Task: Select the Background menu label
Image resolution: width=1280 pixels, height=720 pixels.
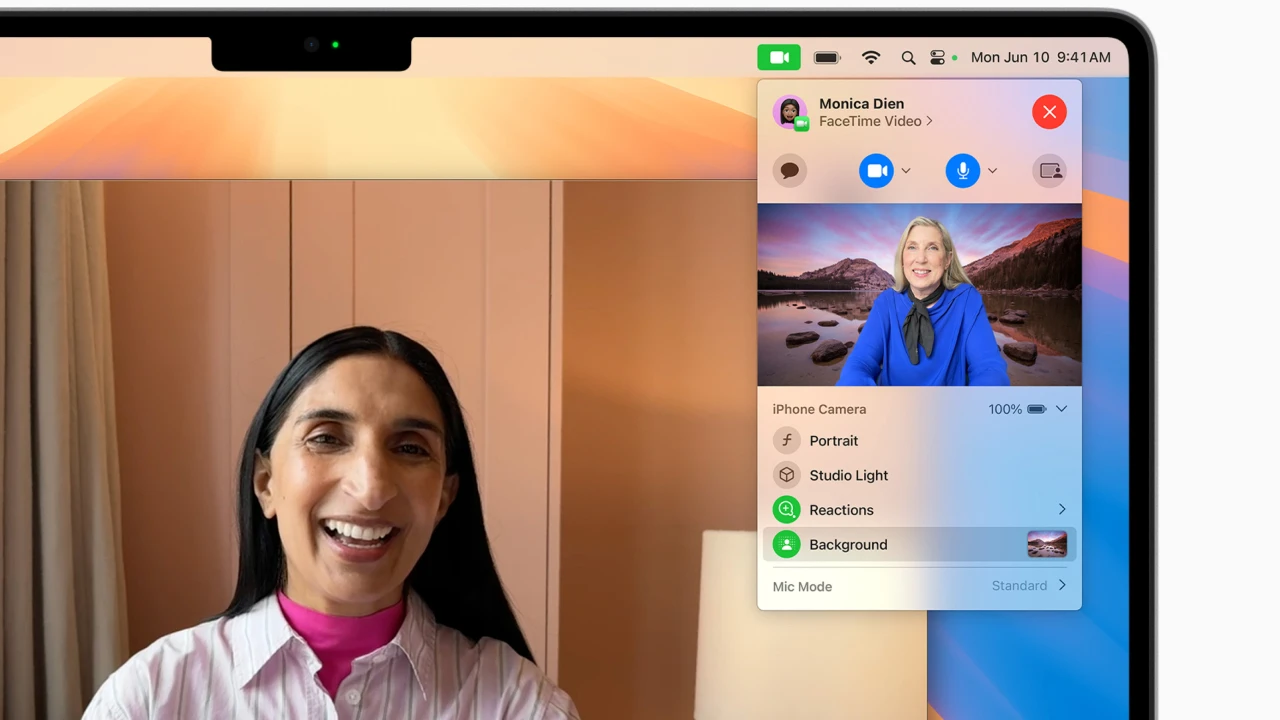Action: [x=849, y=545]
